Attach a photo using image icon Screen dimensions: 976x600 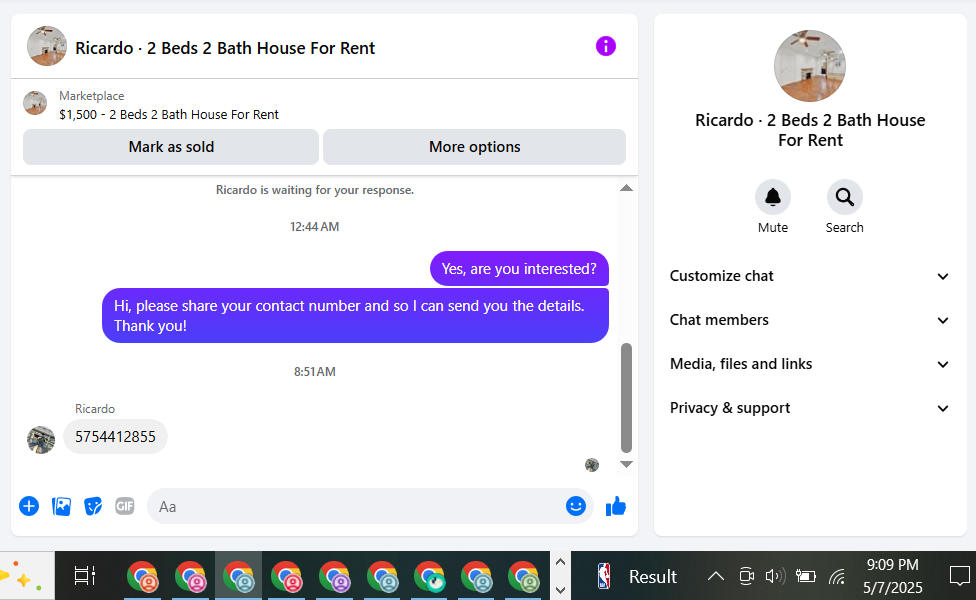tap(61, 506)
